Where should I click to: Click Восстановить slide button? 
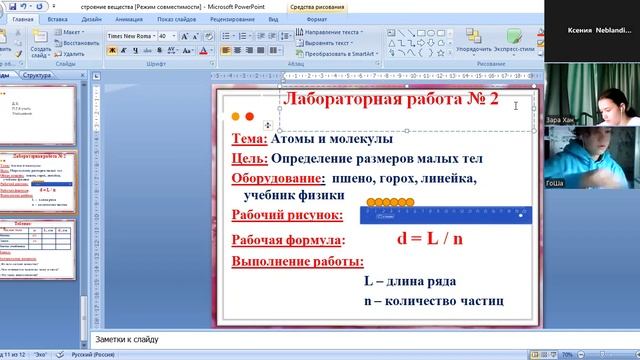[x=77, y=43]
